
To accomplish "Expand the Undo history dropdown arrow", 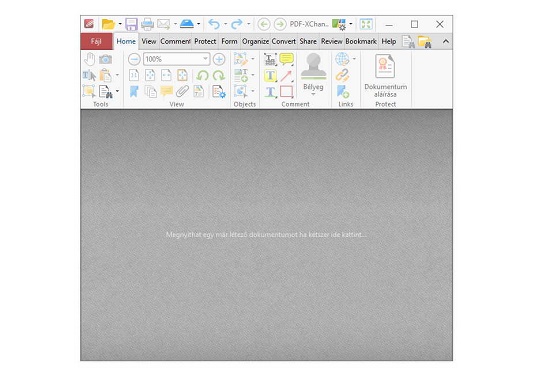I will [x=225, y=24].
